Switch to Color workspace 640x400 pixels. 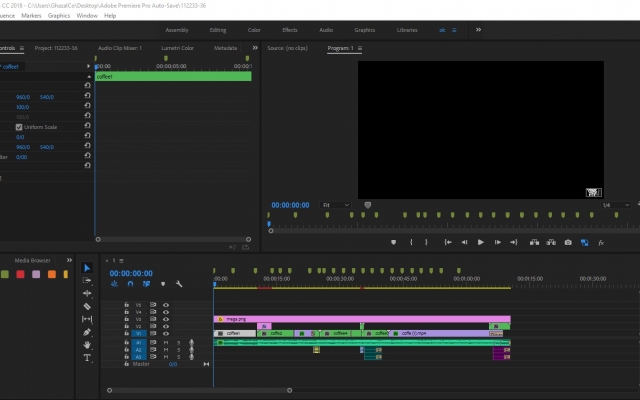[x=254, y=30]
